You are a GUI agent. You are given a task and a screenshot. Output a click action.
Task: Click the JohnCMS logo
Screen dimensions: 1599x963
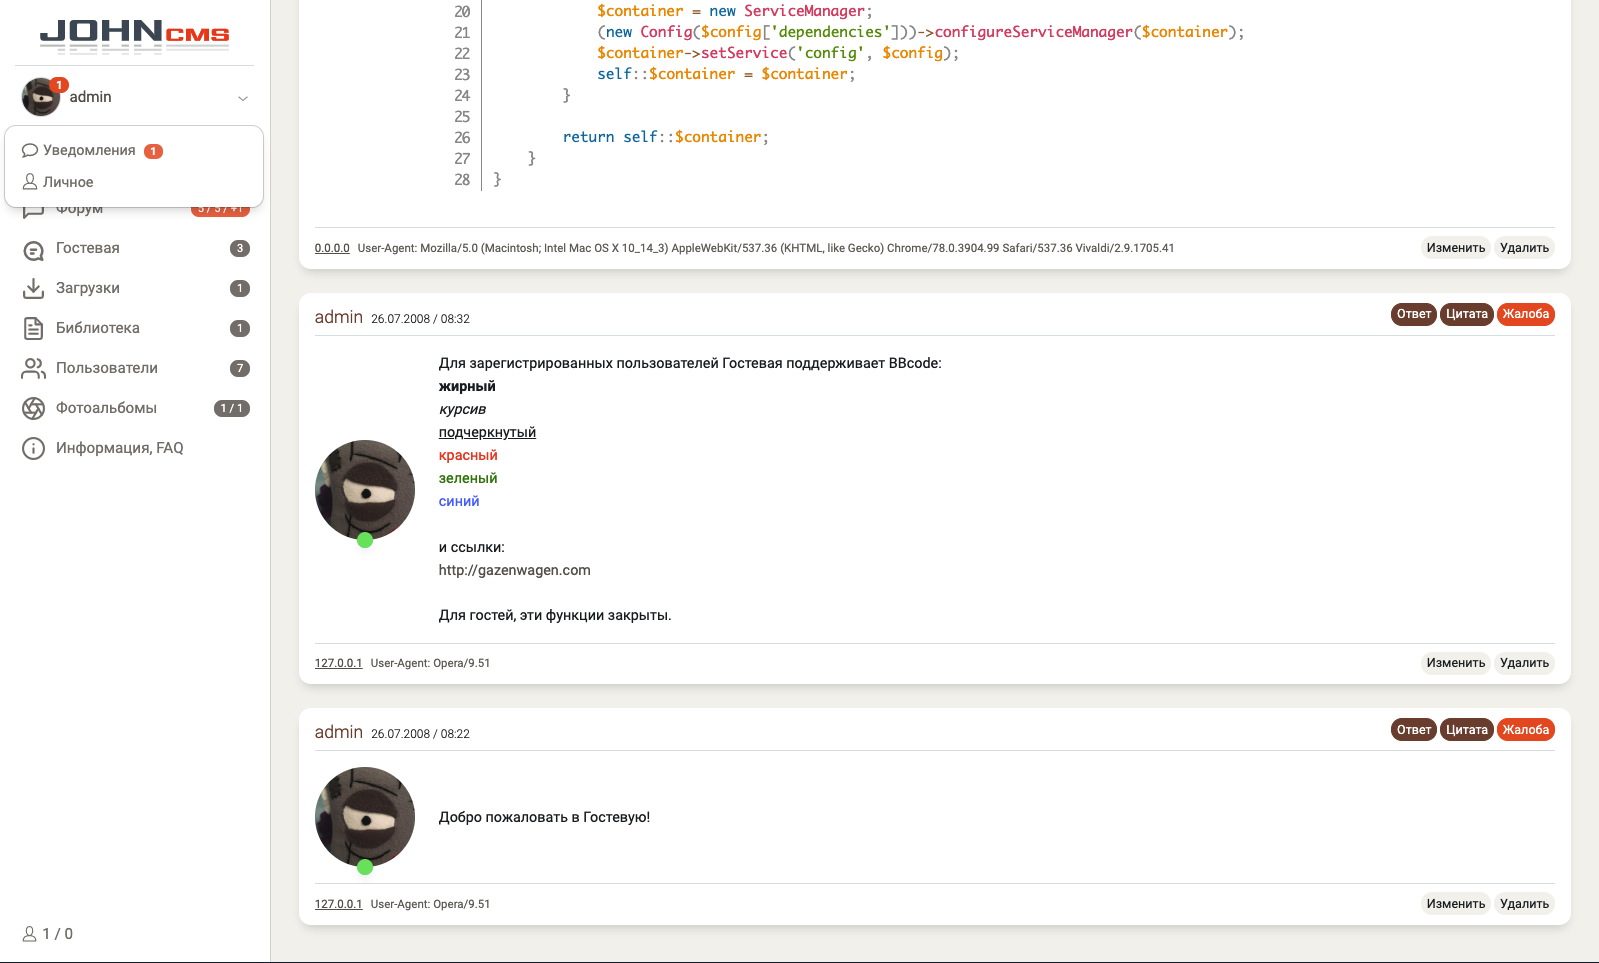click(x=134, y=34)
